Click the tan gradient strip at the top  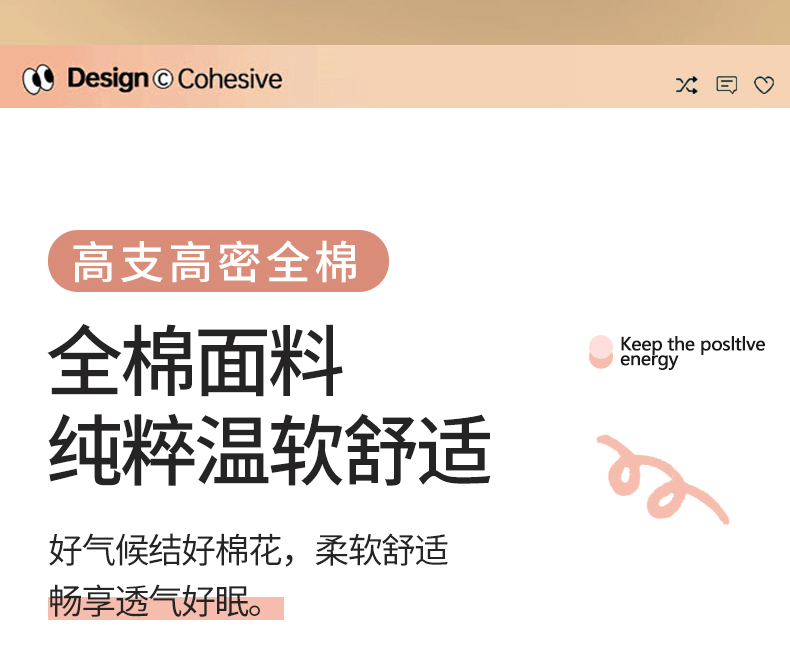coord(395,22)
